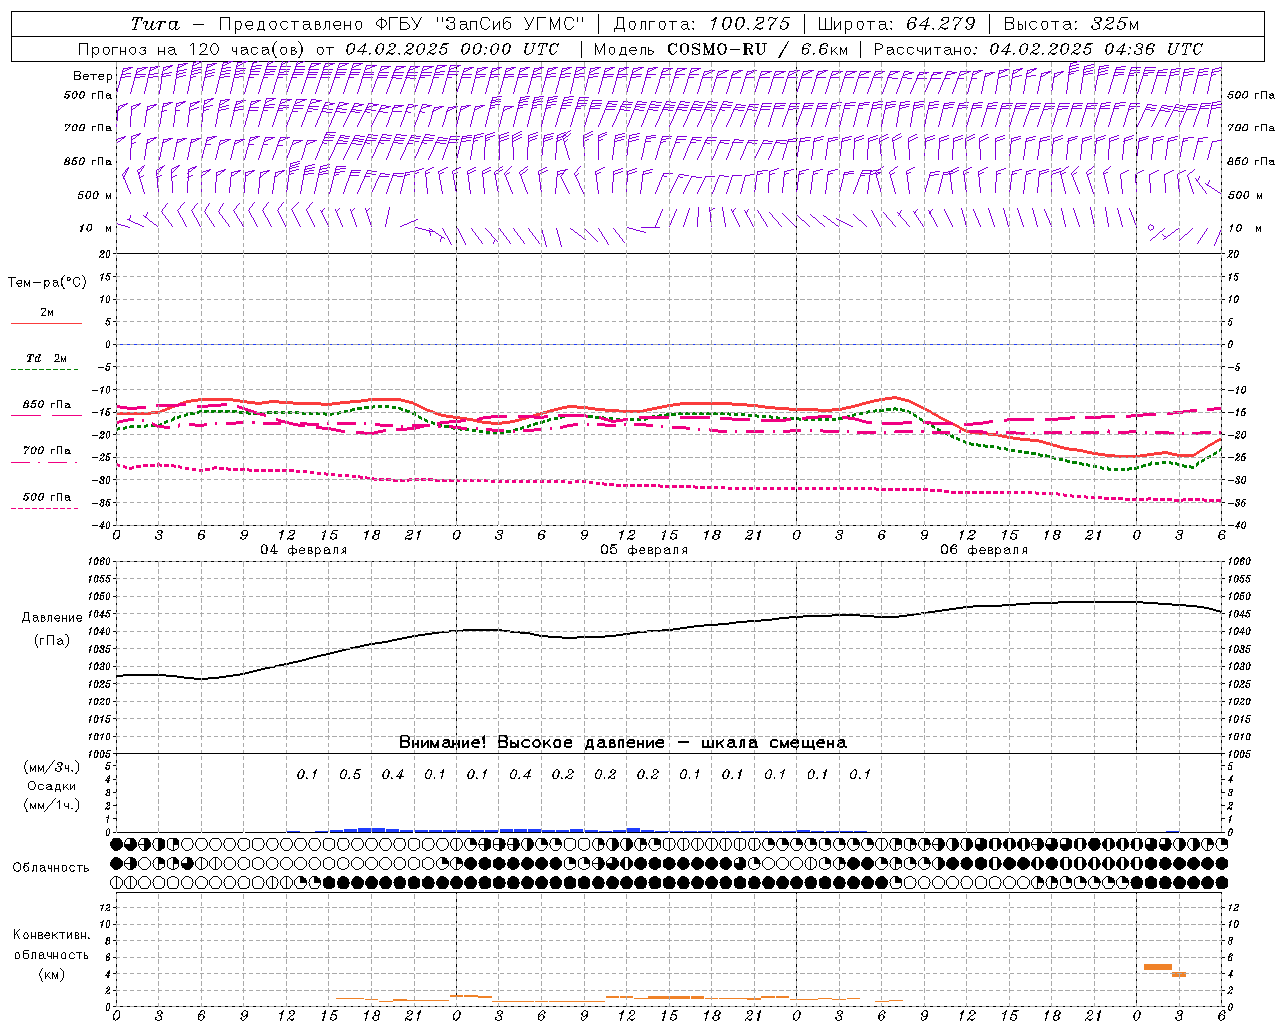Click the 700 гПа temperature legend entry
The image size is (1280, 1024).
tap(47, 451)
